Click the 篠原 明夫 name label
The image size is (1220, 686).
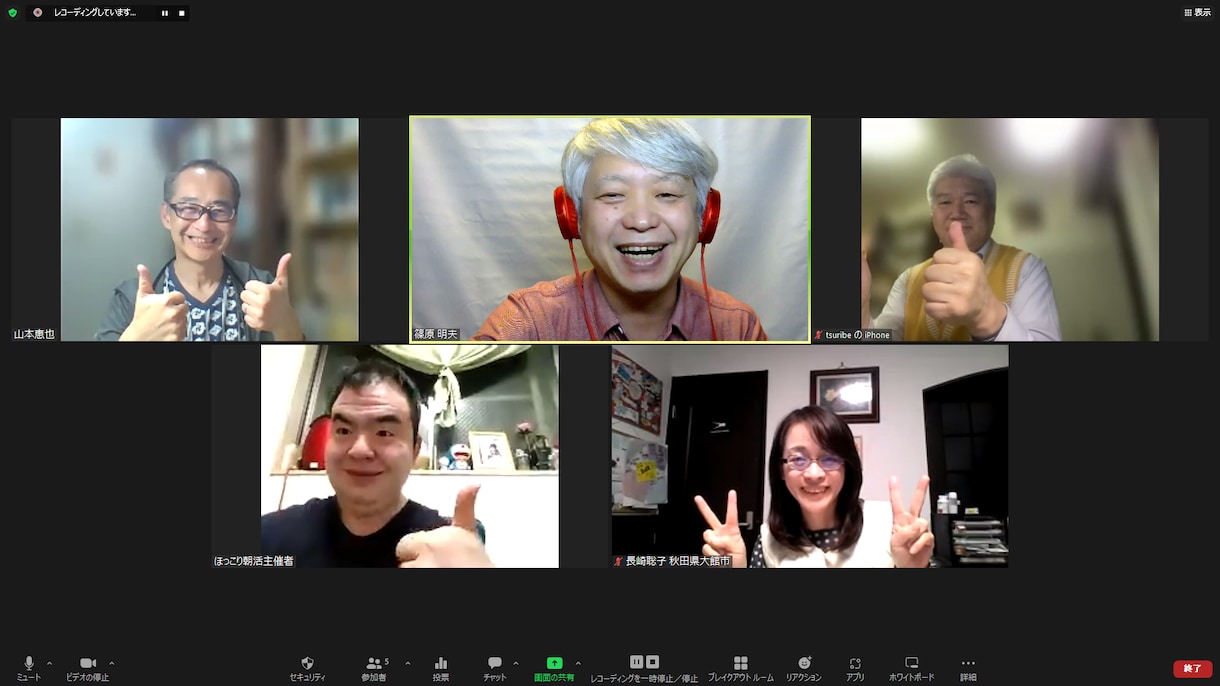[436, 335]
